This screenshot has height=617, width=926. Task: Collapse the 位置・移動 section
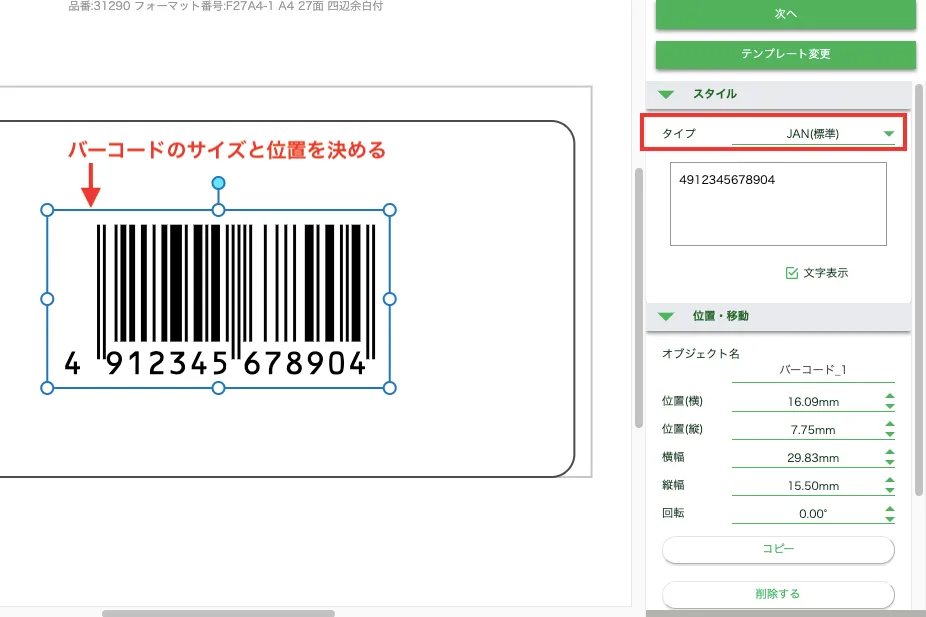coord(666,316)
